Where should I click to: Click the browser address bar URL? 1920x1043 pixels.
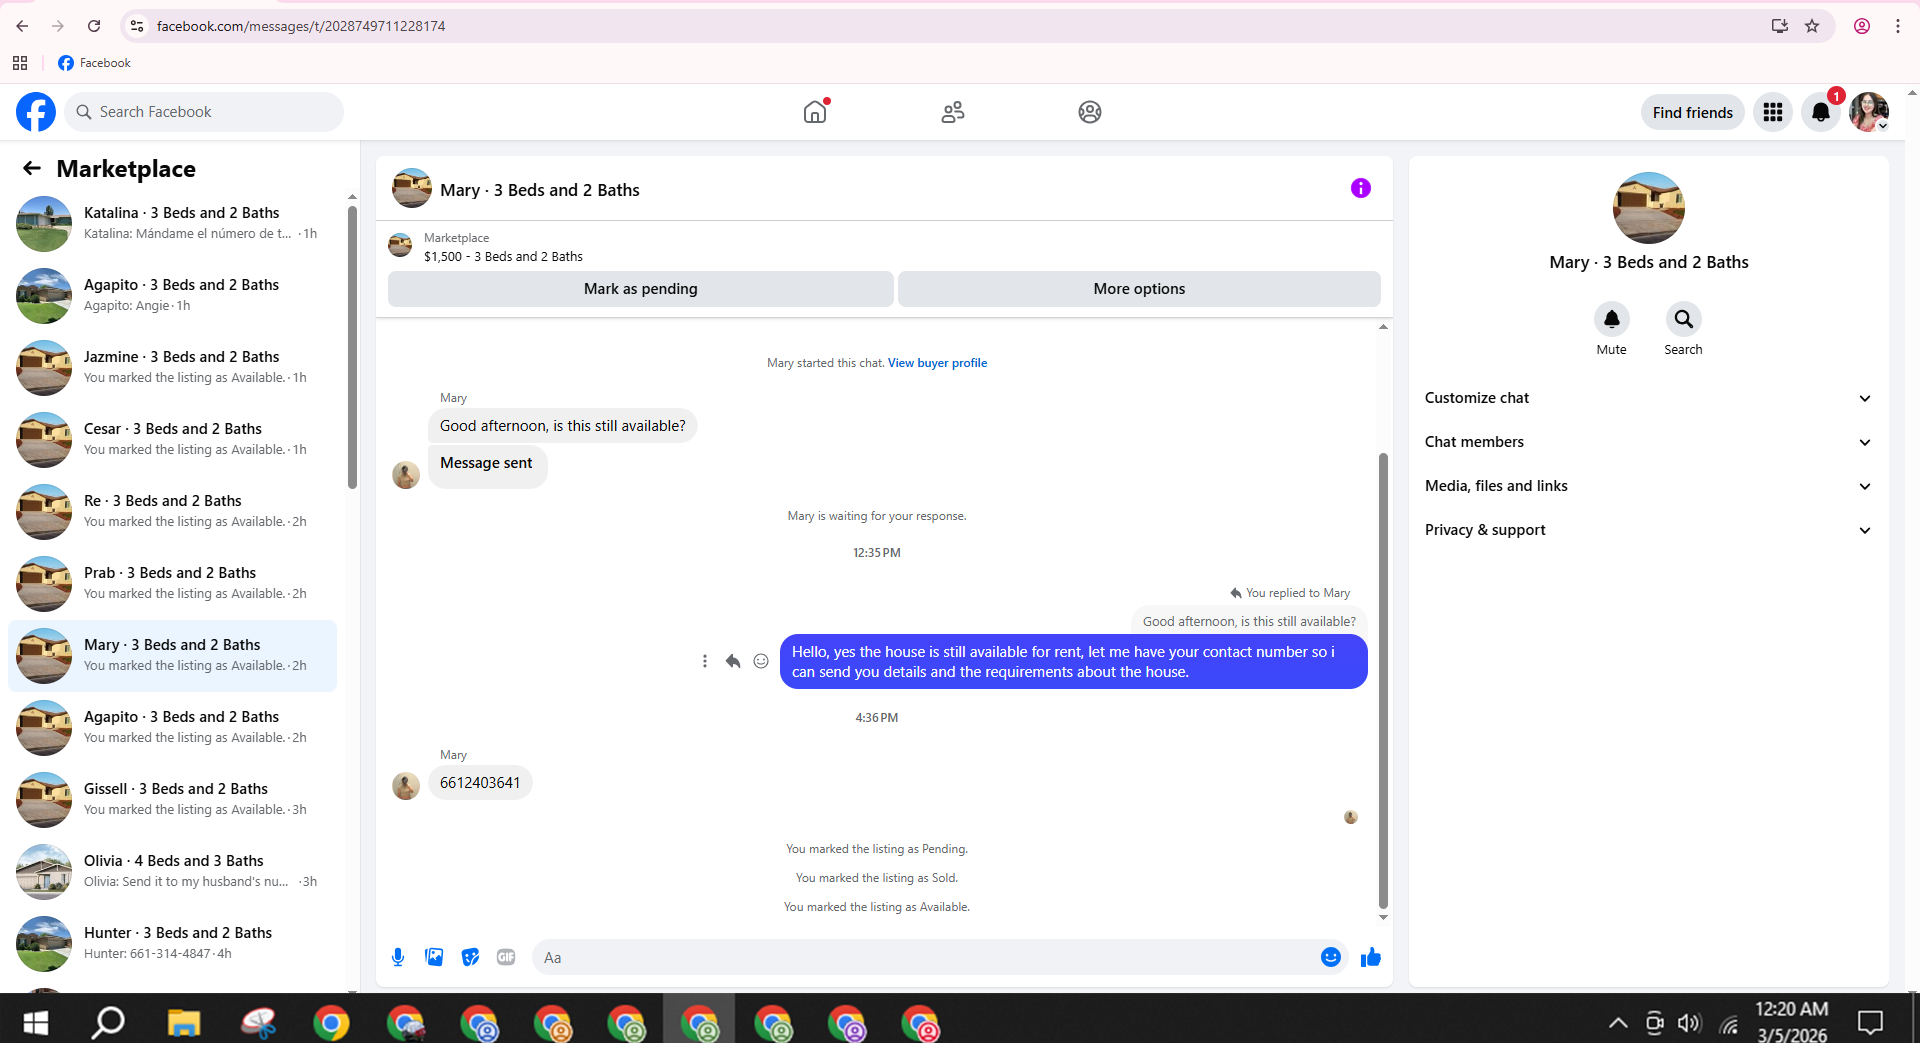click(301, 26)
